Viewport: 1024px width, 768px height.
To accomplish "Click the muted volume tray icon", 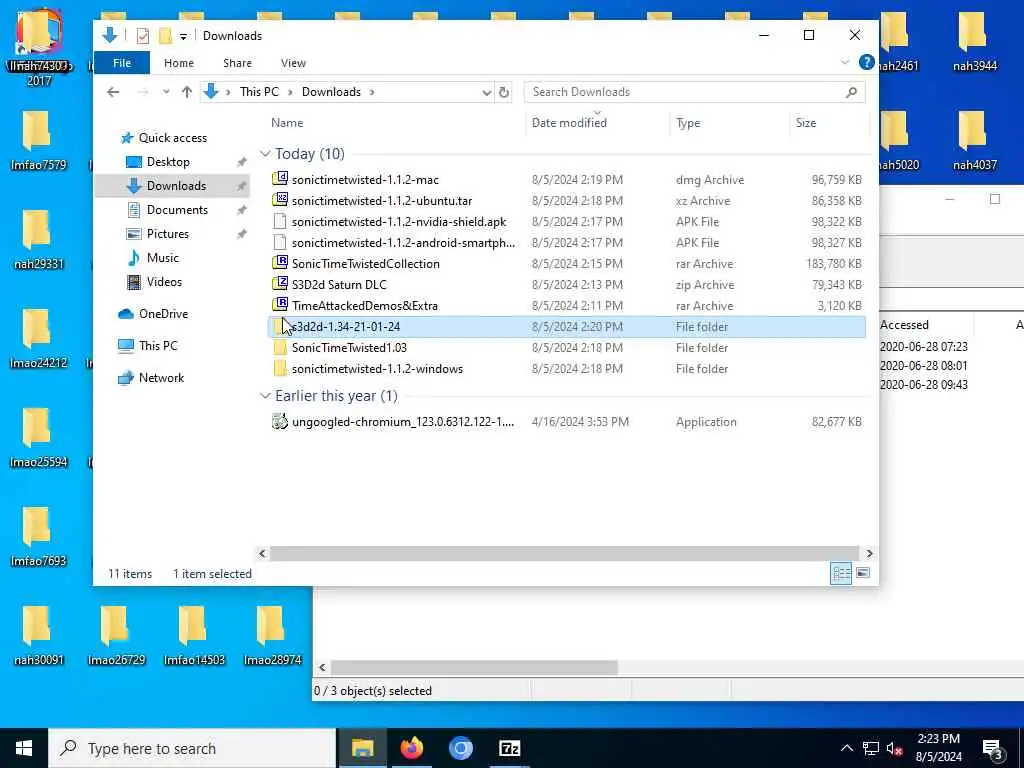I will pos(894,748).
